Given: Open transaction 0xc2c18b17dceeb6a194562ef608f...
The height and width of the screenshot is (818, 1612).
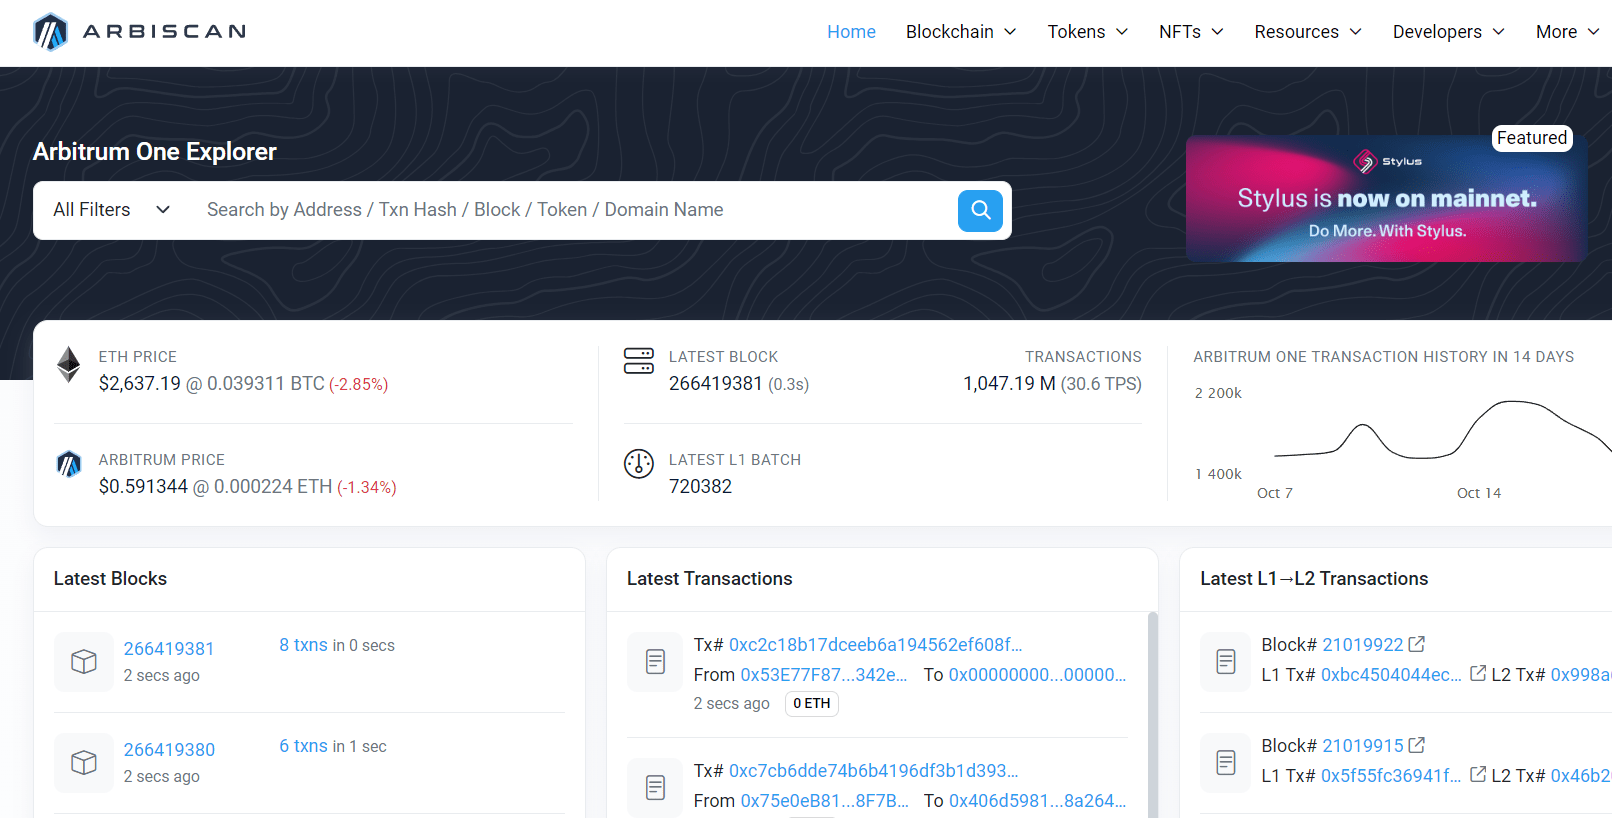Looking at the screenshot, I should pos(875,645).
